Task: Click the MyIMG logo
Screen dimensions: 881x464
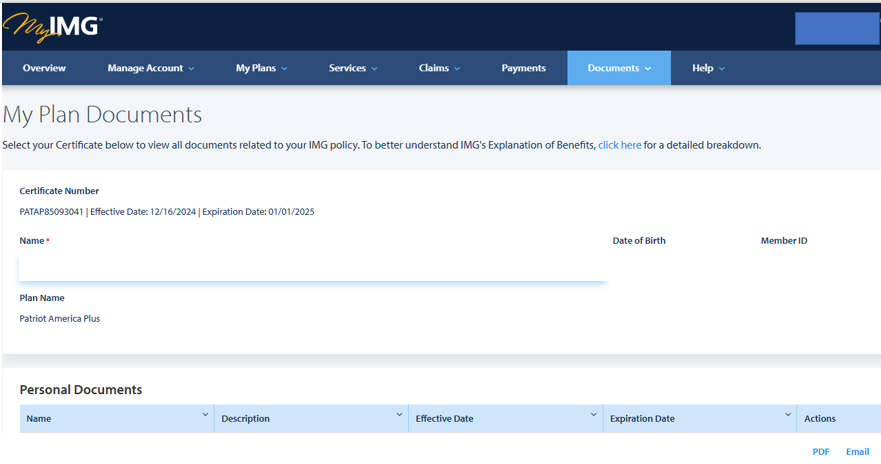Action: pos(52,28)
